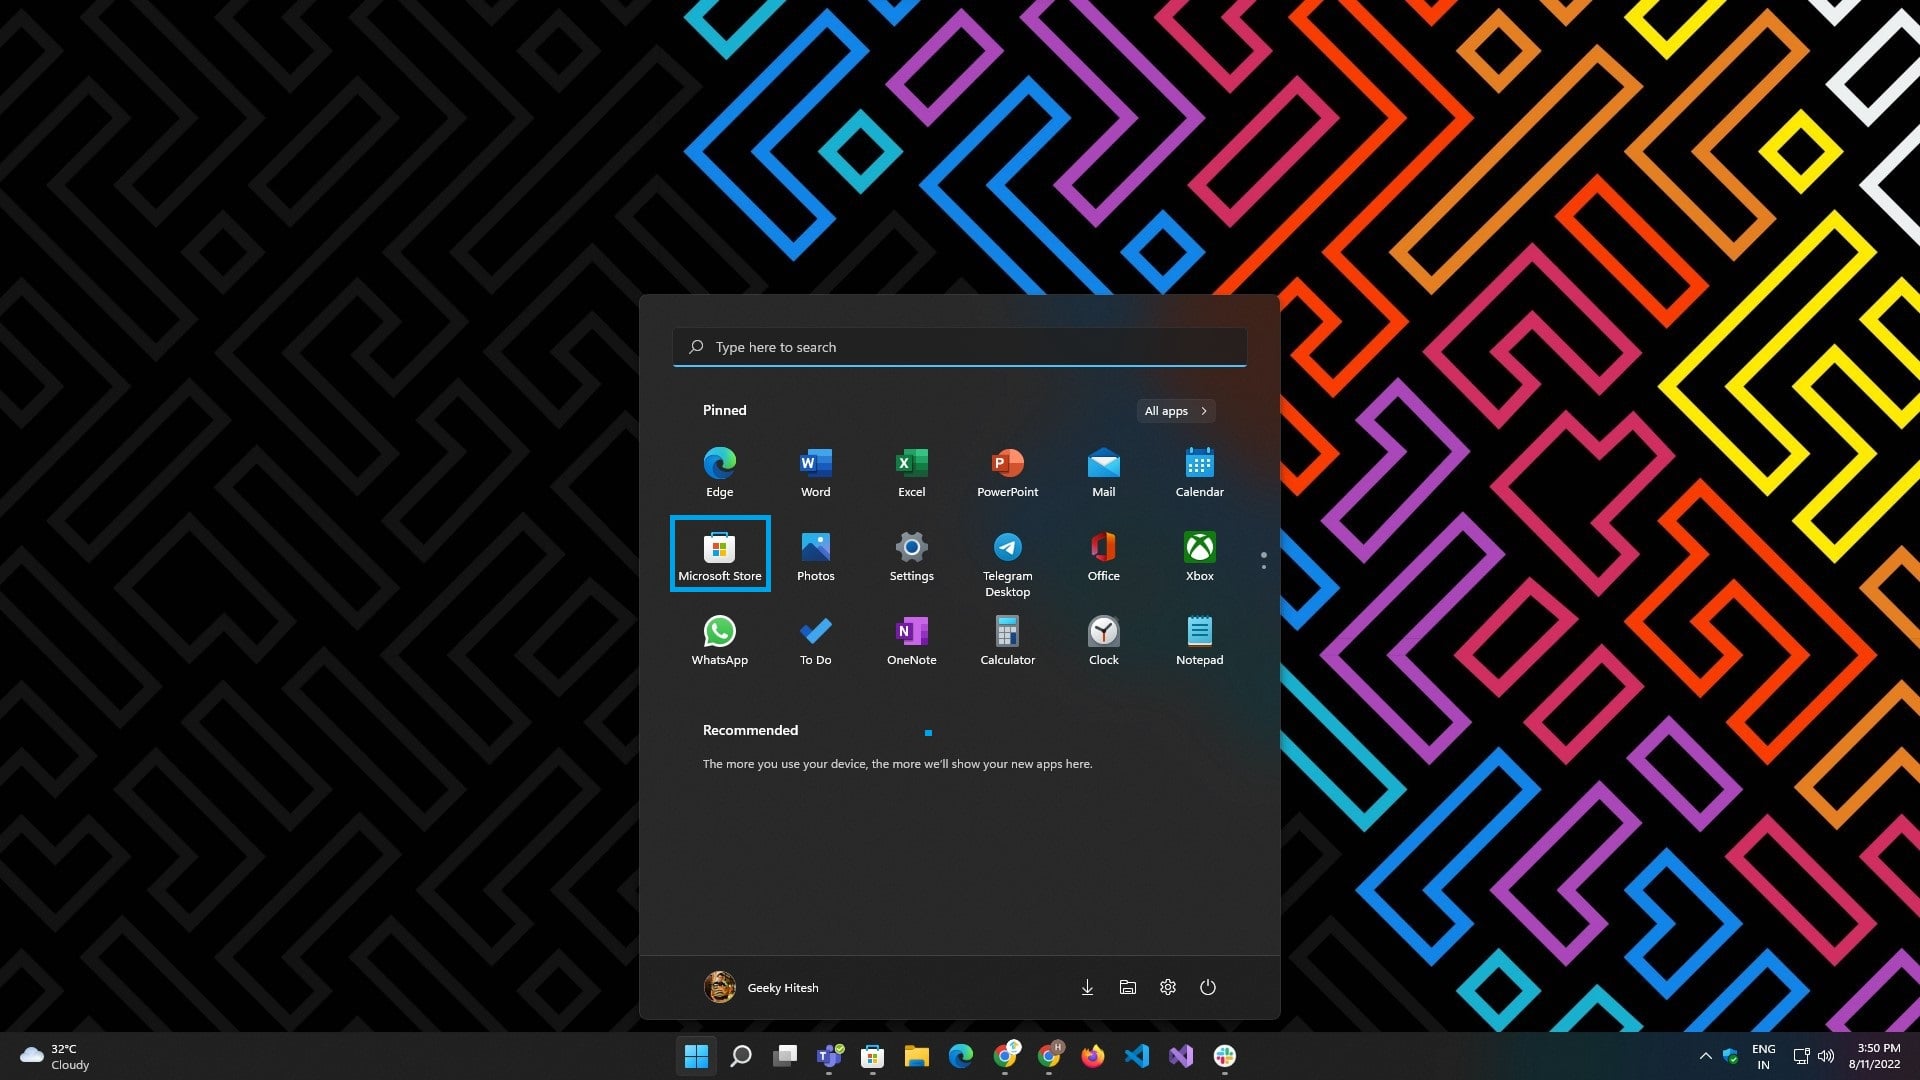Open Windows Security shield tray icon
The height and width of the screenshot is (1080, 1920).
[1730, 1056]
